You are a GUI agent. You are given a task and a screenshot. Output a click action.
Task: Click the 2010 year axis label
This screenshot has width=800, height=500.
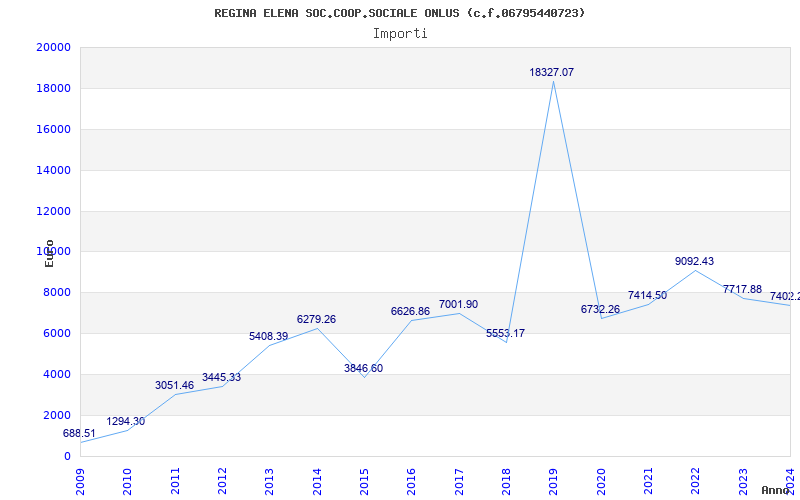click(128, 482)
